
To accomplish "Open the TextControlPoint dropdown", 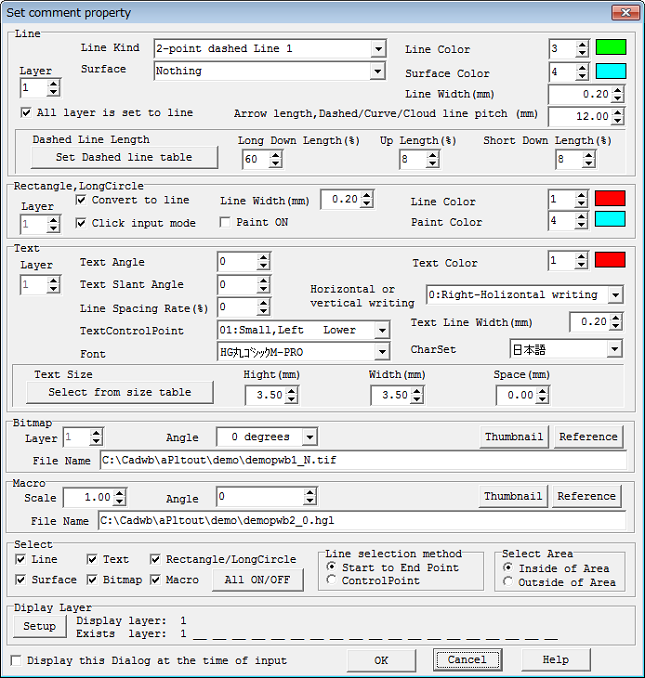I will click(x=382, y=331).
